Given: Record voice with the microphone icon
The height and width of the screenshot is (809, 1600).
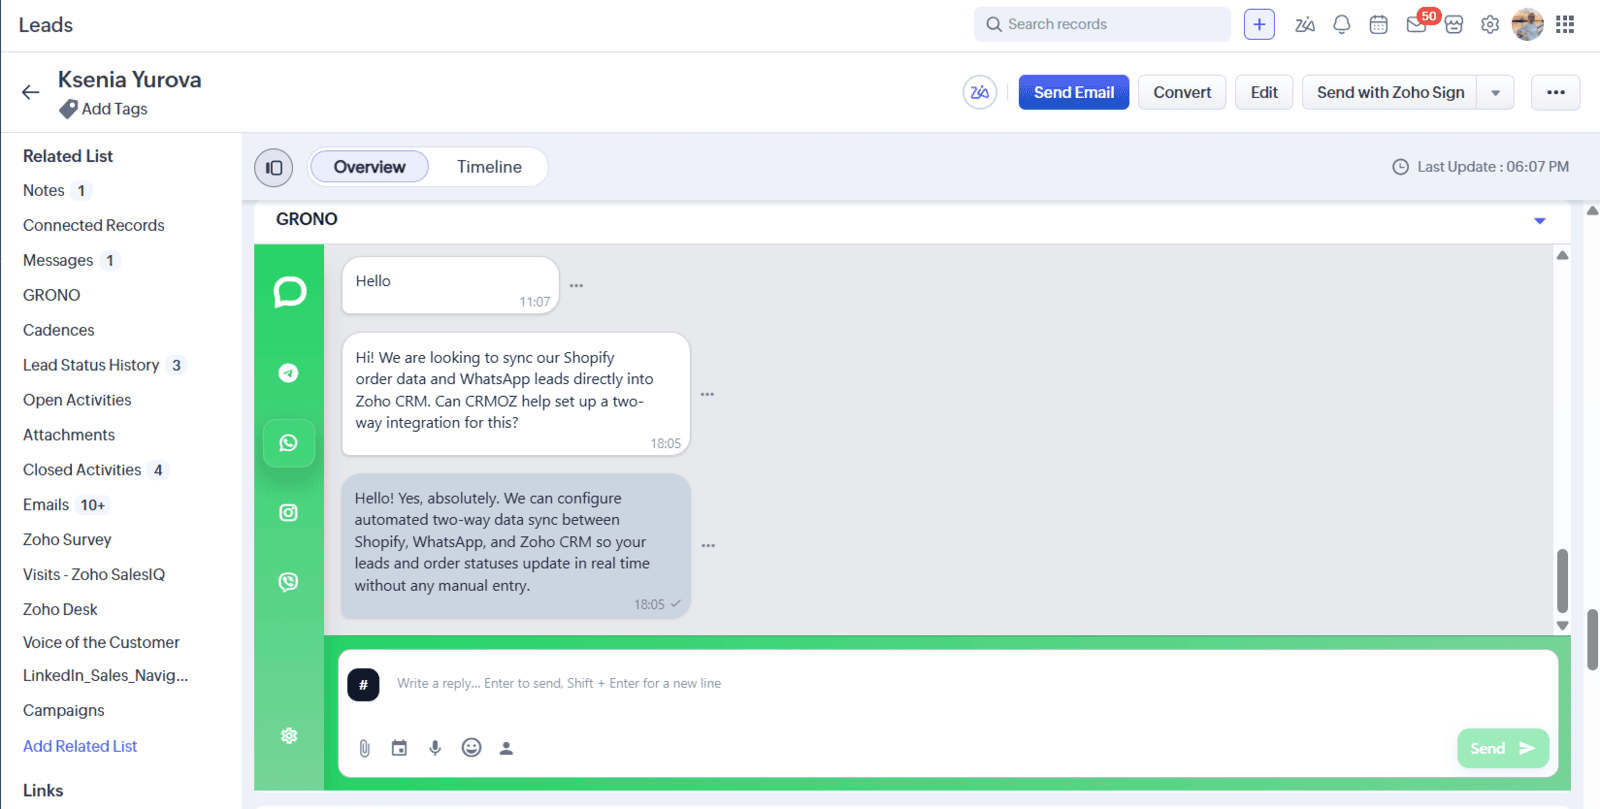Looking at the screenshot, I should click(x=435, y=748).
